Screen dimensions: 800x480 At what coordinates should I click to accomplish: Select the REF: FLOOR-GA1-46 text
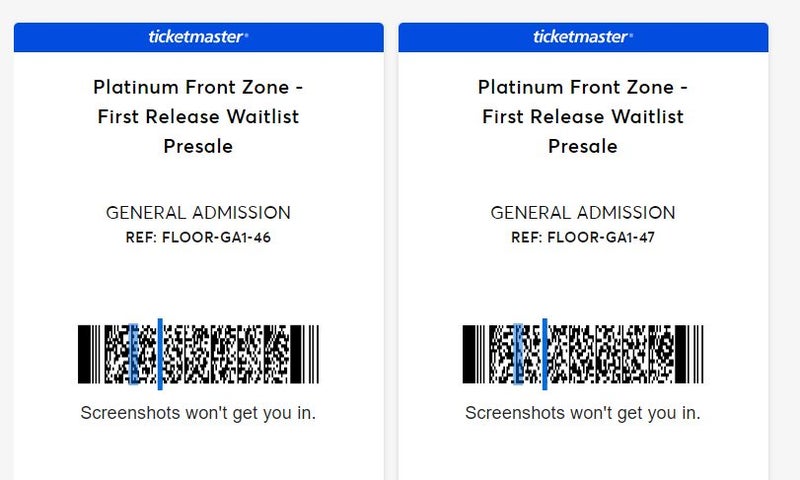pos(198,238)
